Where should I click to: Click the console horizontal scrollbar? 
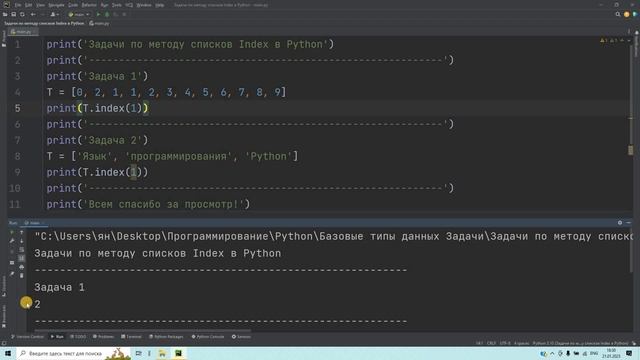143,330
